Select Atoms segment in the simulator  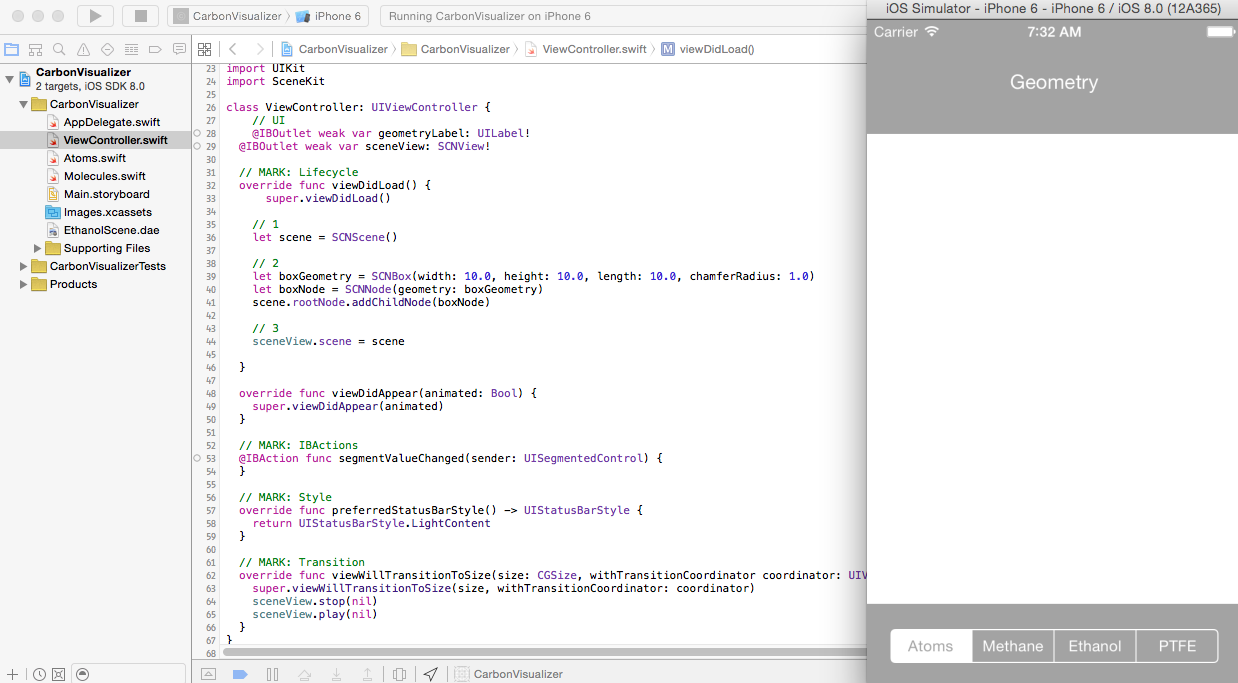click(x=931, y=646)
